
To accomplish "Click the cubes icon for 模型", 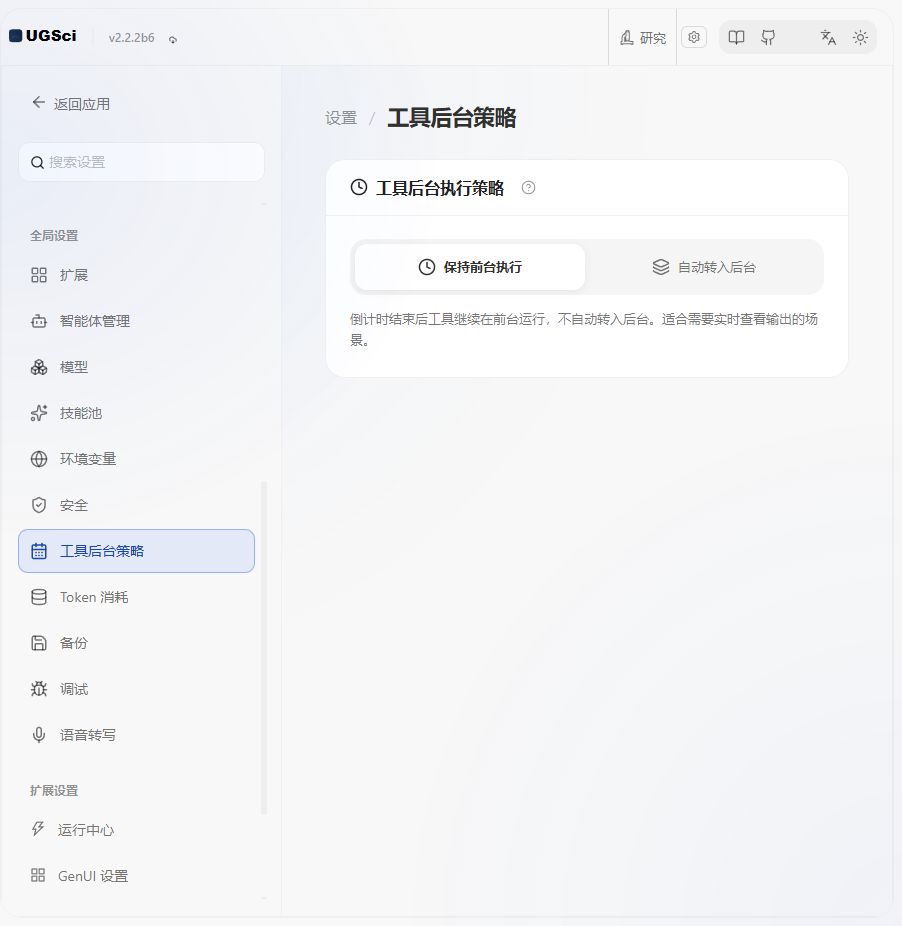I will click(x=39, y=367).
